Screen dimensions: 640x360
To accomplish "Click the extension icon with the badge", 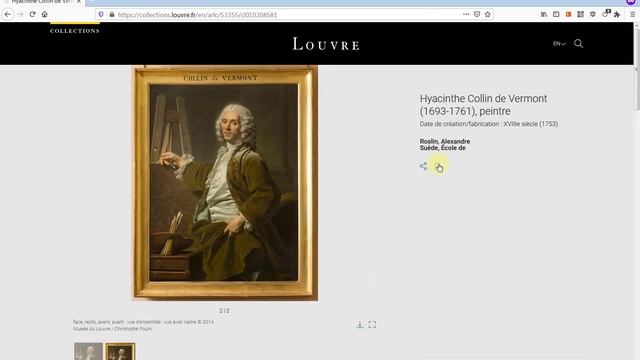I will tap(605, 14).
